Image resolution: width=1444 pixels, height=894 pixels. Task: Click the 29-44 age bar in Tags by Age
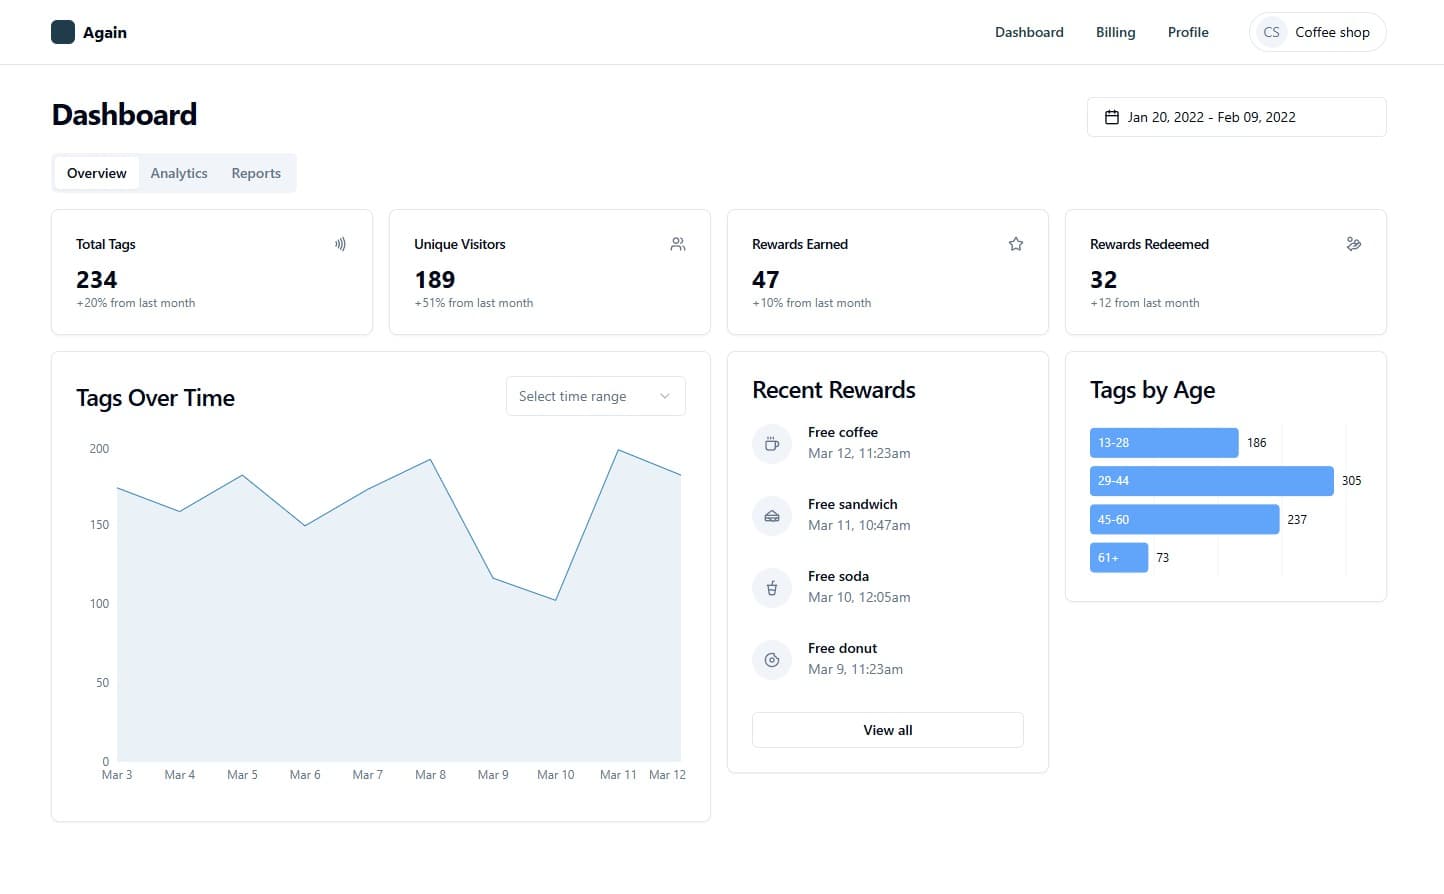click(1211, 480)
